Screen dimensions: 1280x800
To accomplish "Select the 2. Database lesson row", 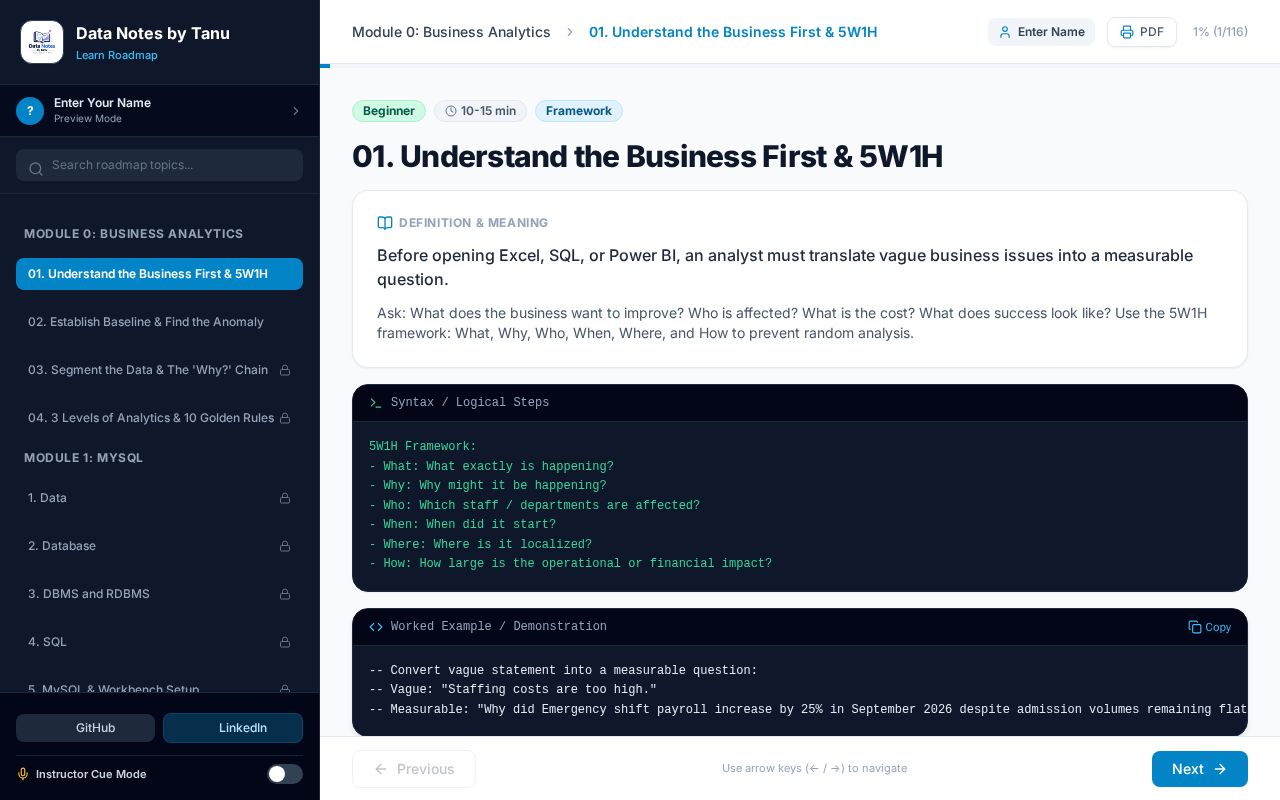I will [x=159, y=546].
